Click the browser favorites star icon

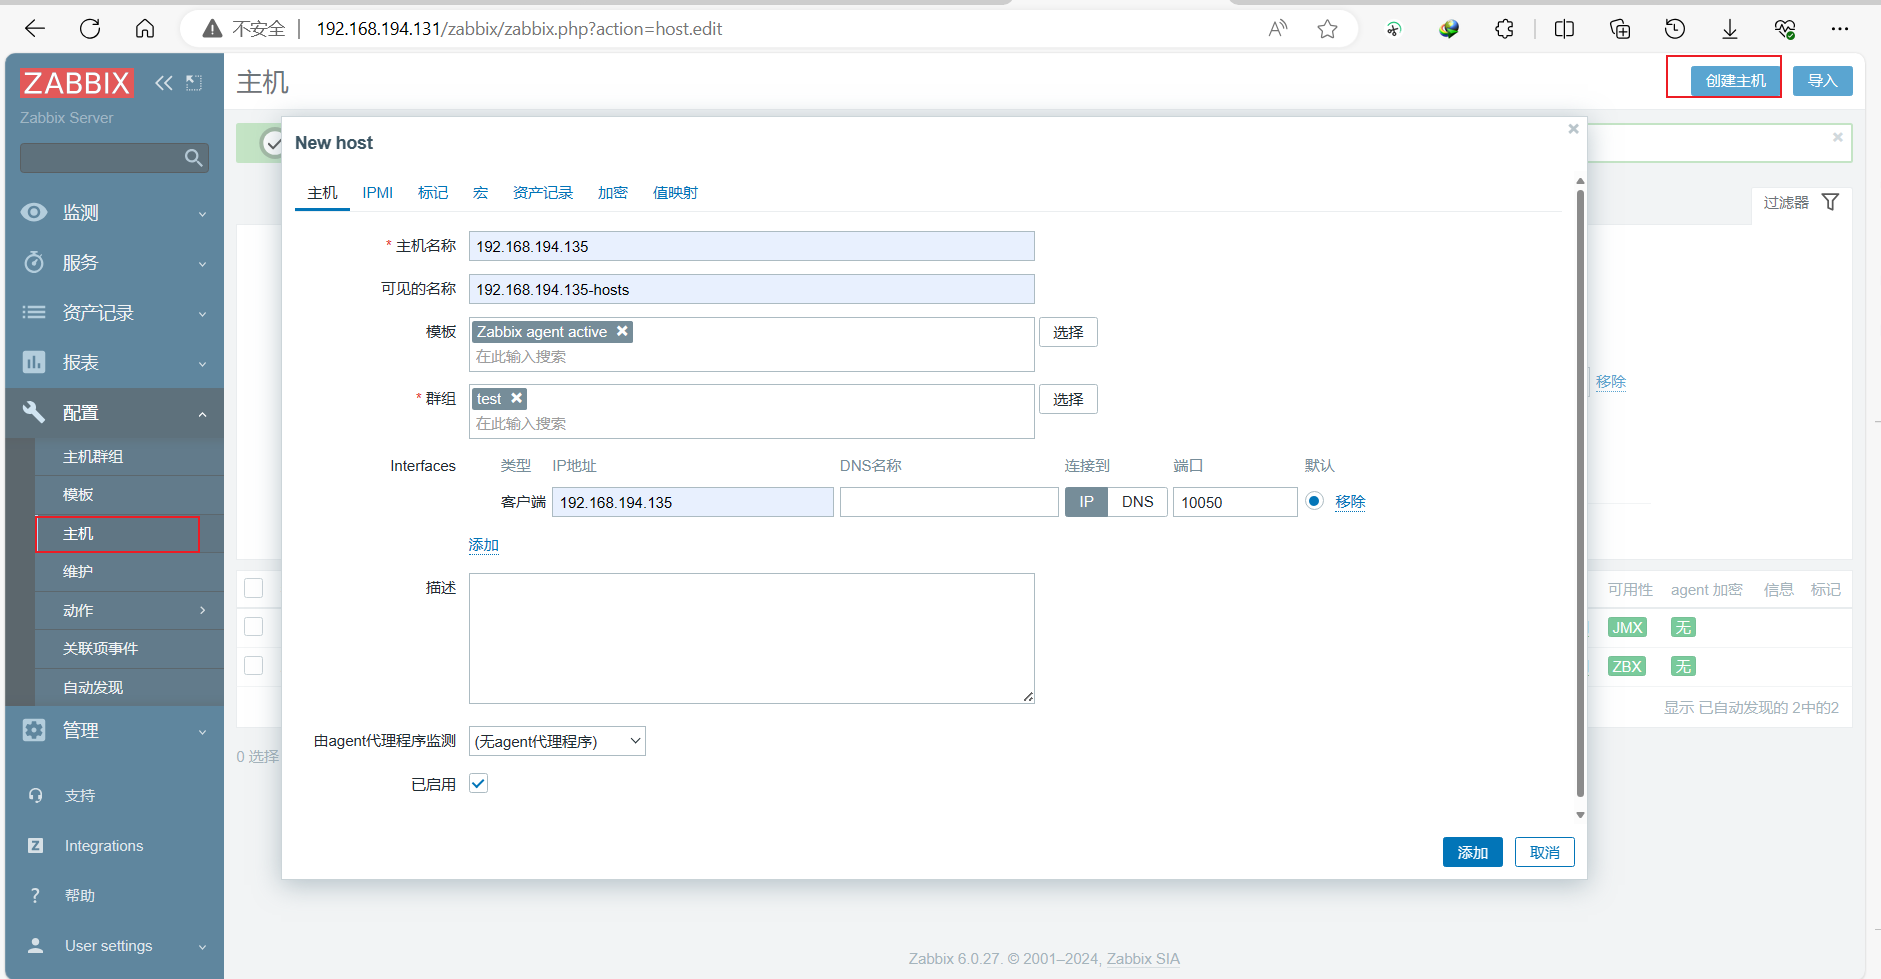point(1327,29)
